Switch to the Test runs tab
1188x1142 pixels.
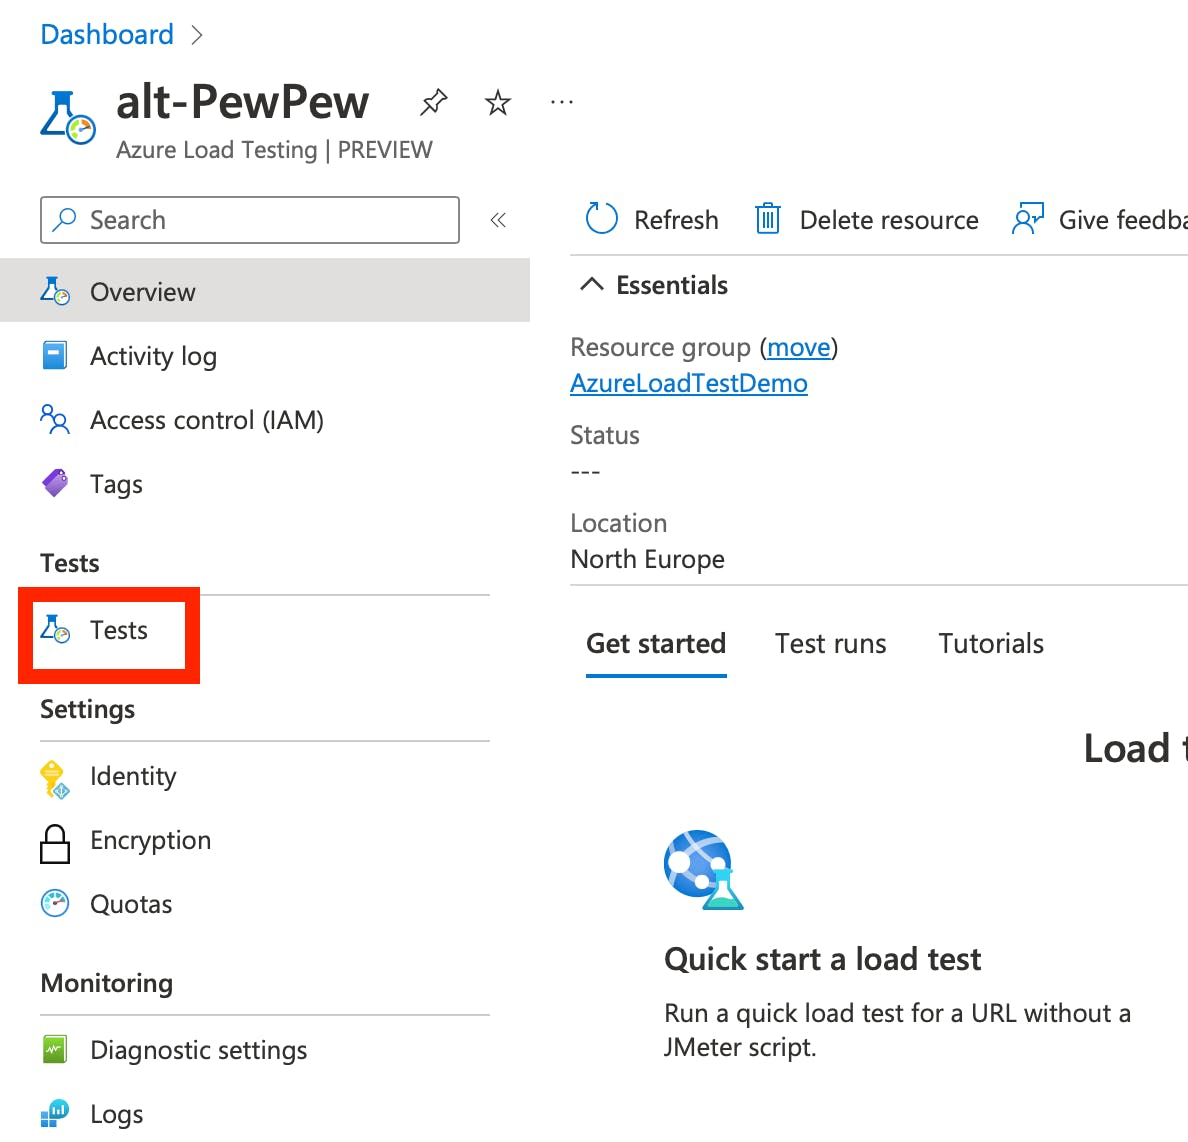click(830, 644)
